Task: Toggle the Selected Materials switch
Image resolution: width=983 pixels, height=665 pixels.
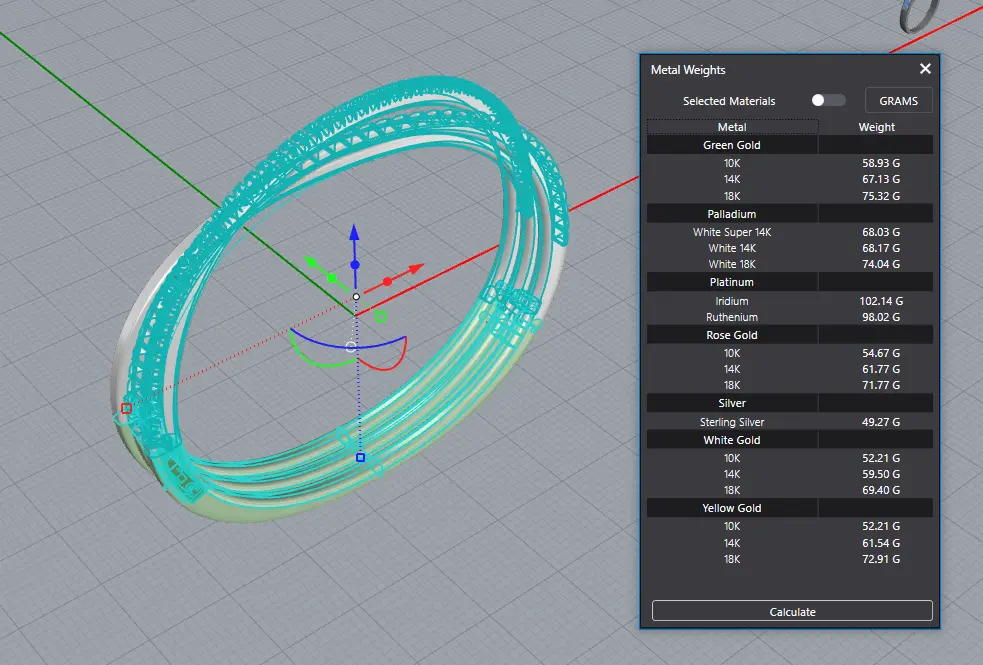Action: pyautogui.click(x=828, y=100)
